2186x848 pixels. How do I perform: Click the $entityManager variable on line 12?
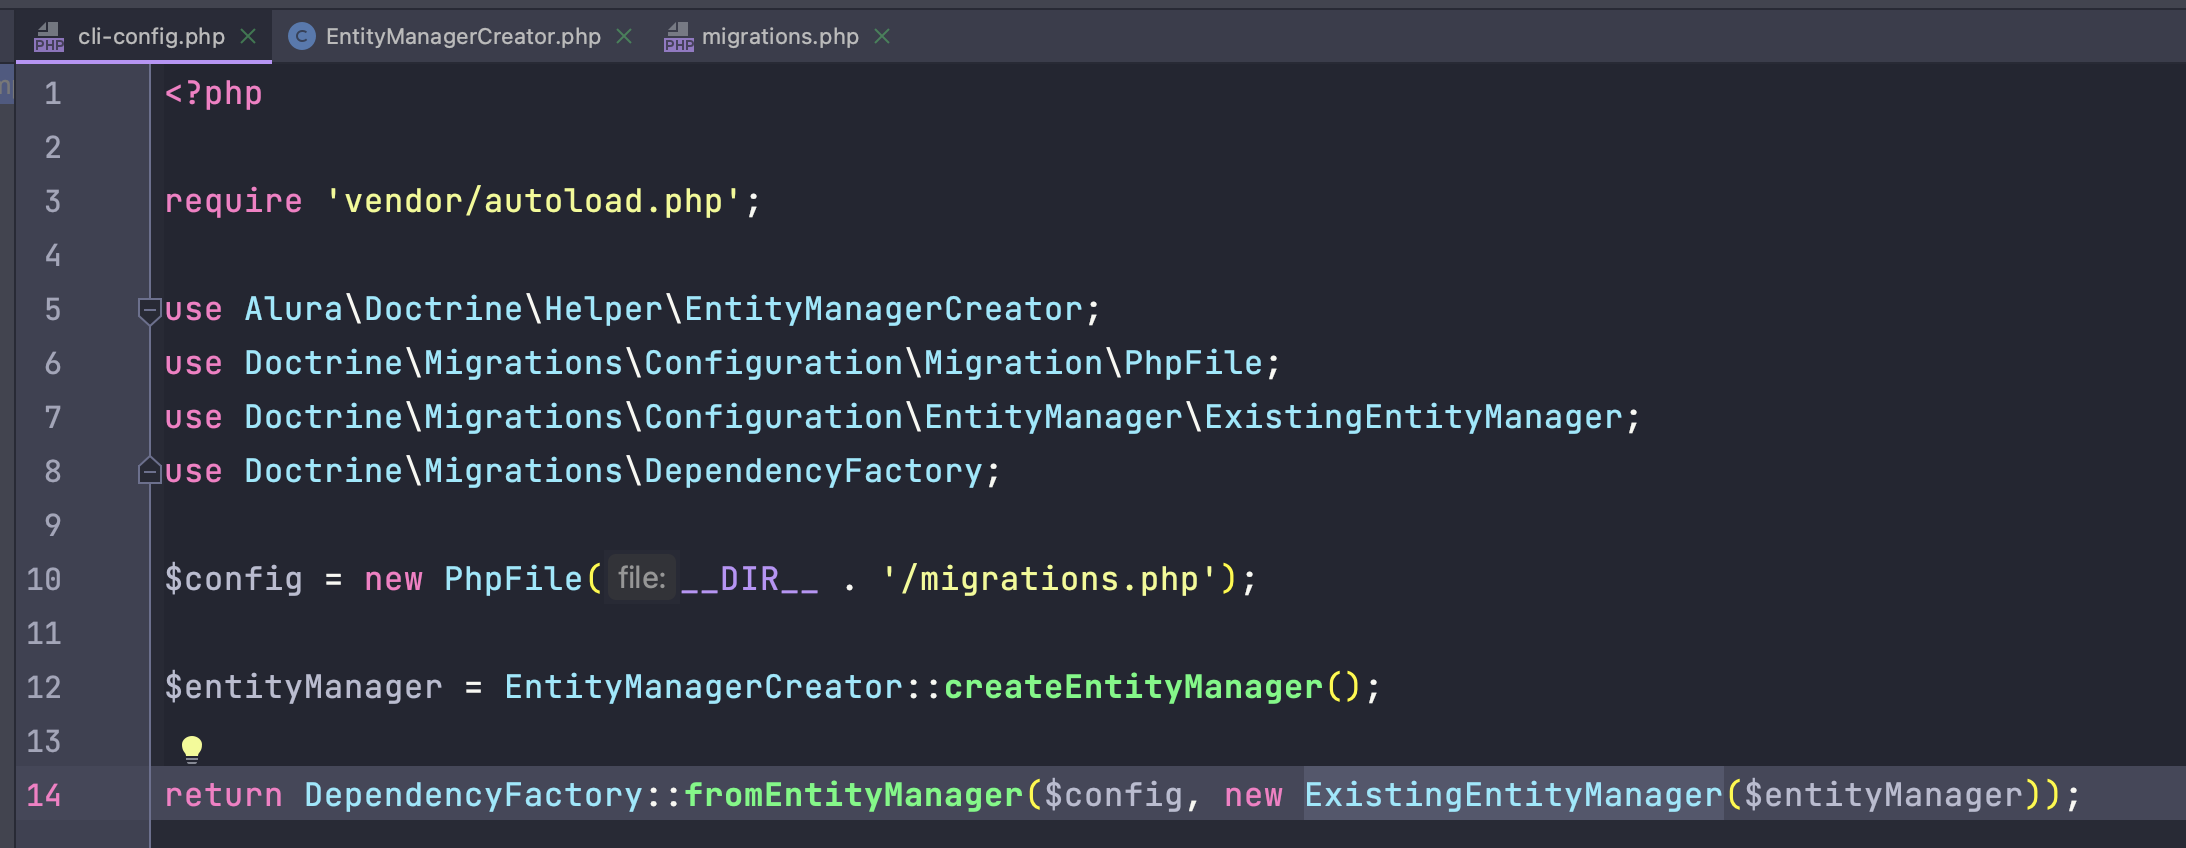pos(304,687)
